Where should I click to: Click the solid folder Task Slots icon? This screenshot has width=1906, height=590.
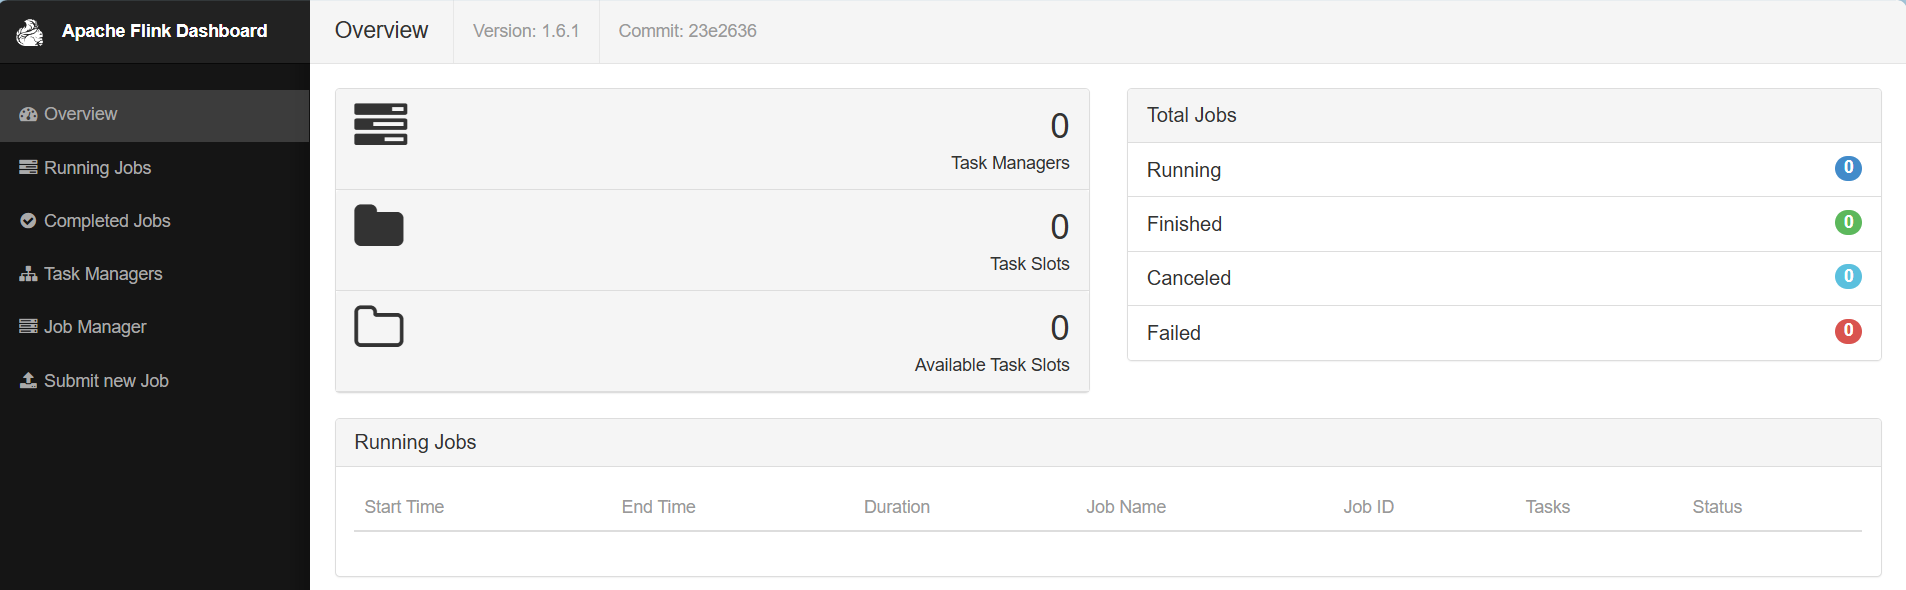[379, 226]
